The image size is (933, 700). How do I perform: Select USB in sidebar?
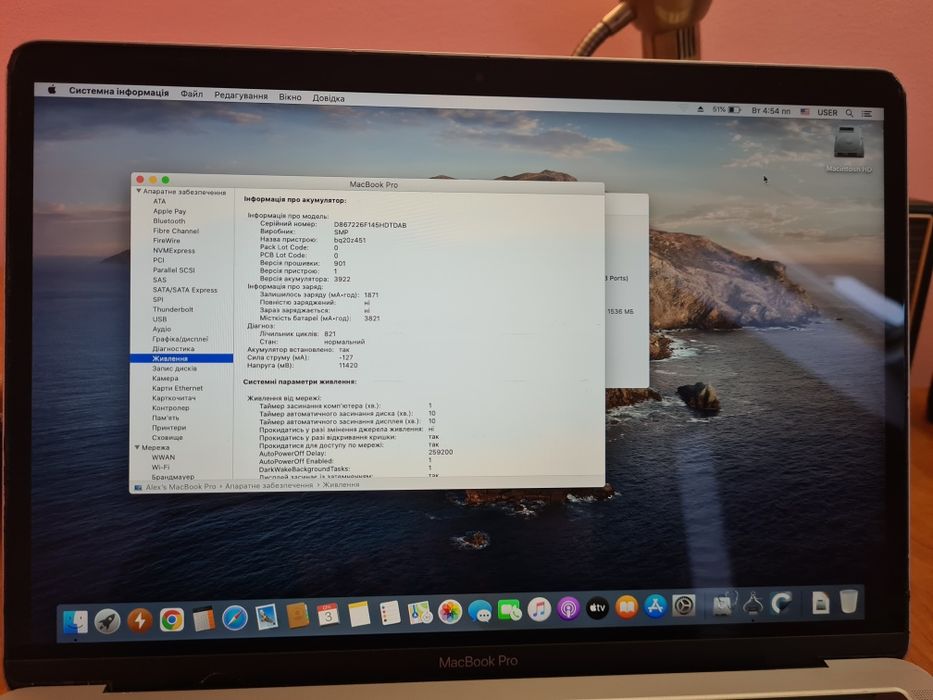coord(159,319)
